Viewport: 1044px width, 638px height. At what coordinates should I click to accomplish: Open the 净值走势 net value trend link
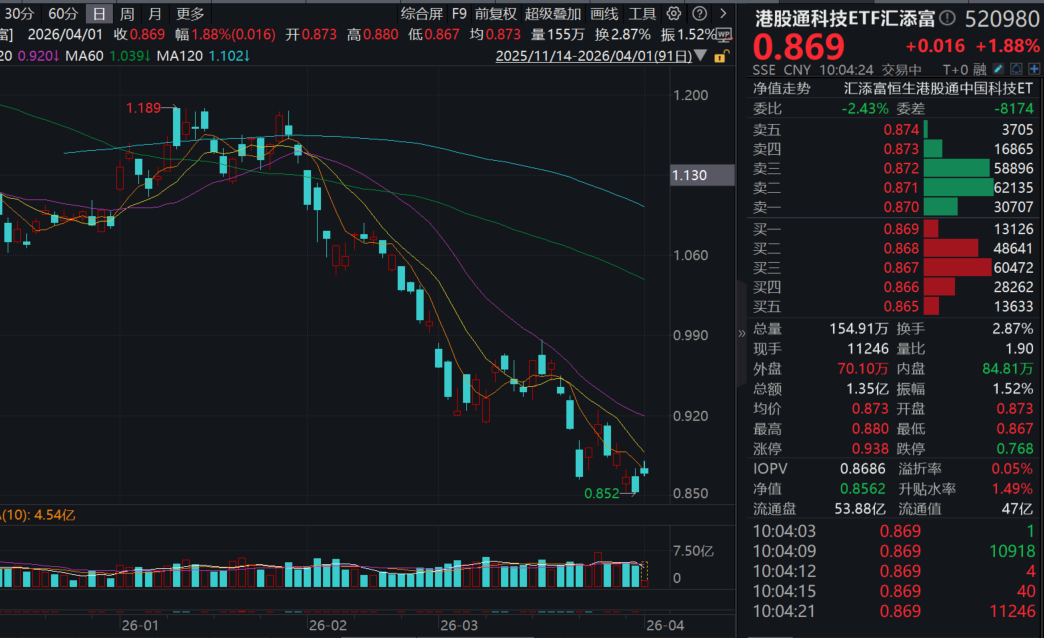click(783, 88)
